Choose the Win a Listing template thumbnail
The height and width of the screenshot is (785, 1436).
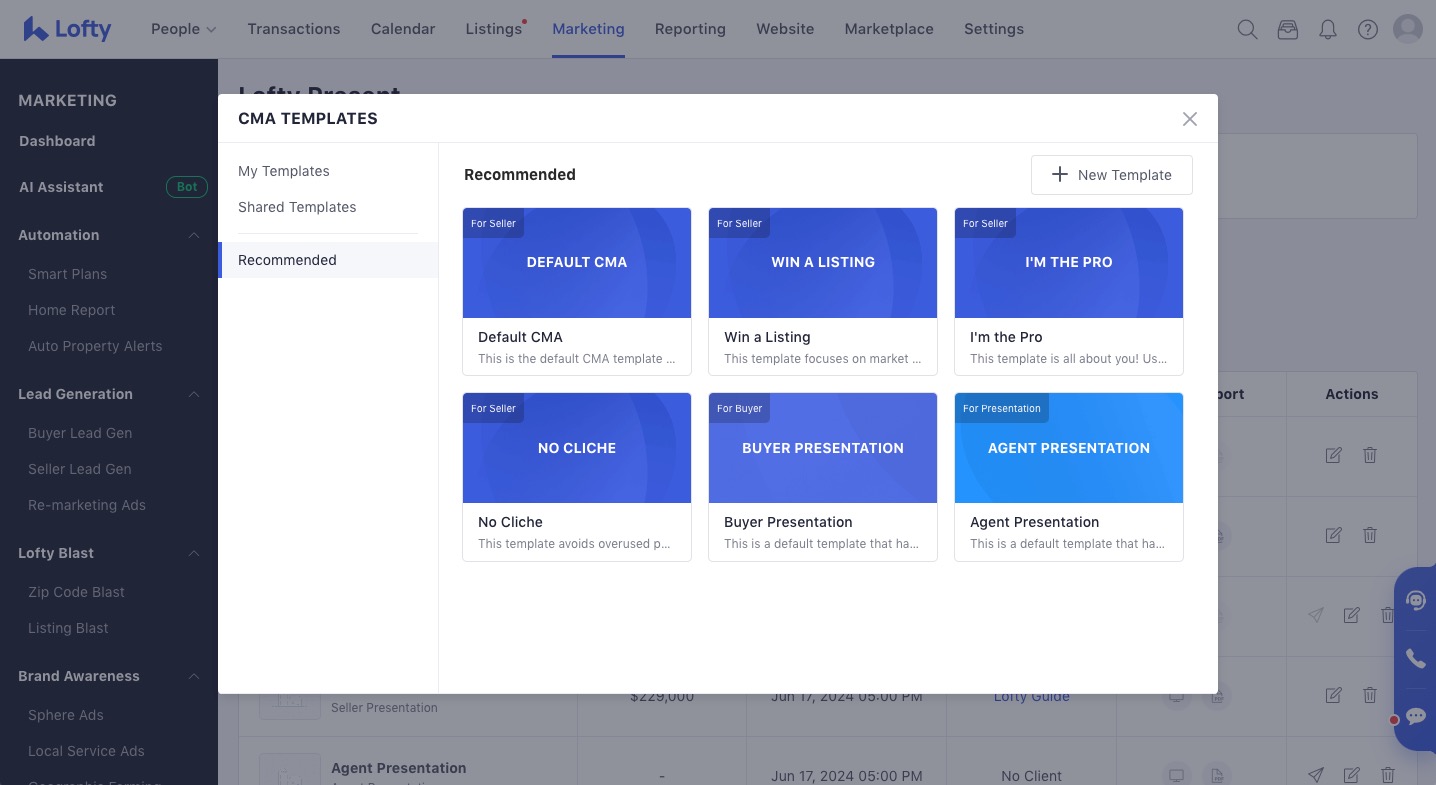823,263
